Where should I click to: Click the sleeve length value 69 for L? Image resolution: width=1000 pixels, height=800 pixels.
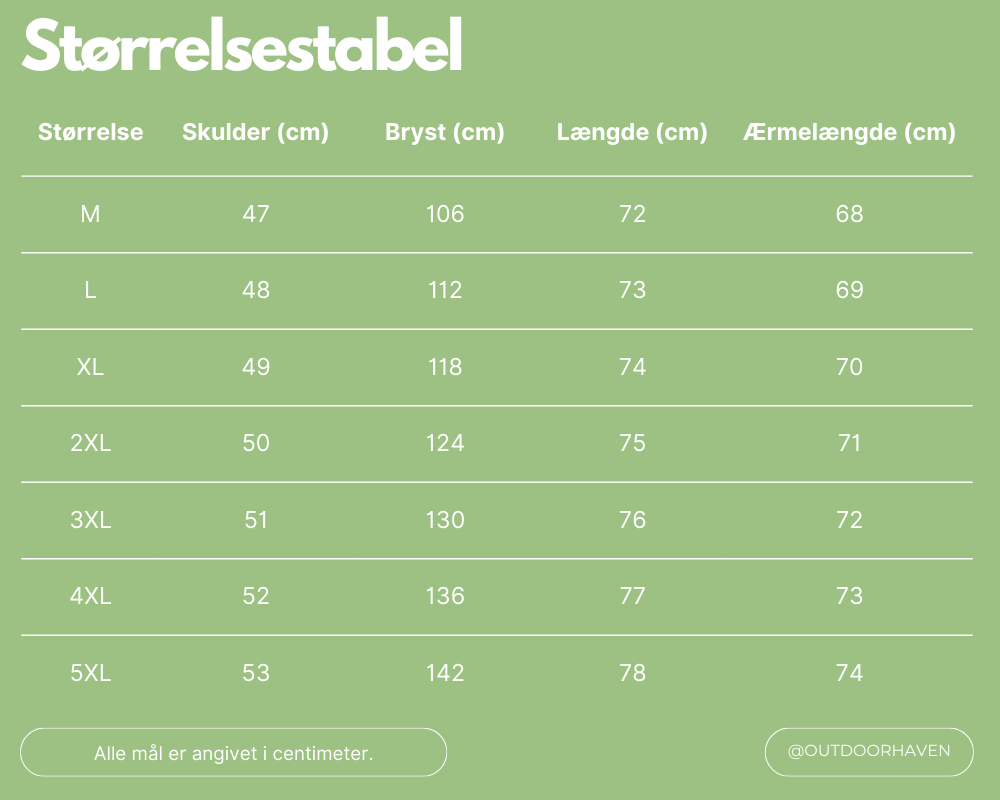(x=849, y=290)
